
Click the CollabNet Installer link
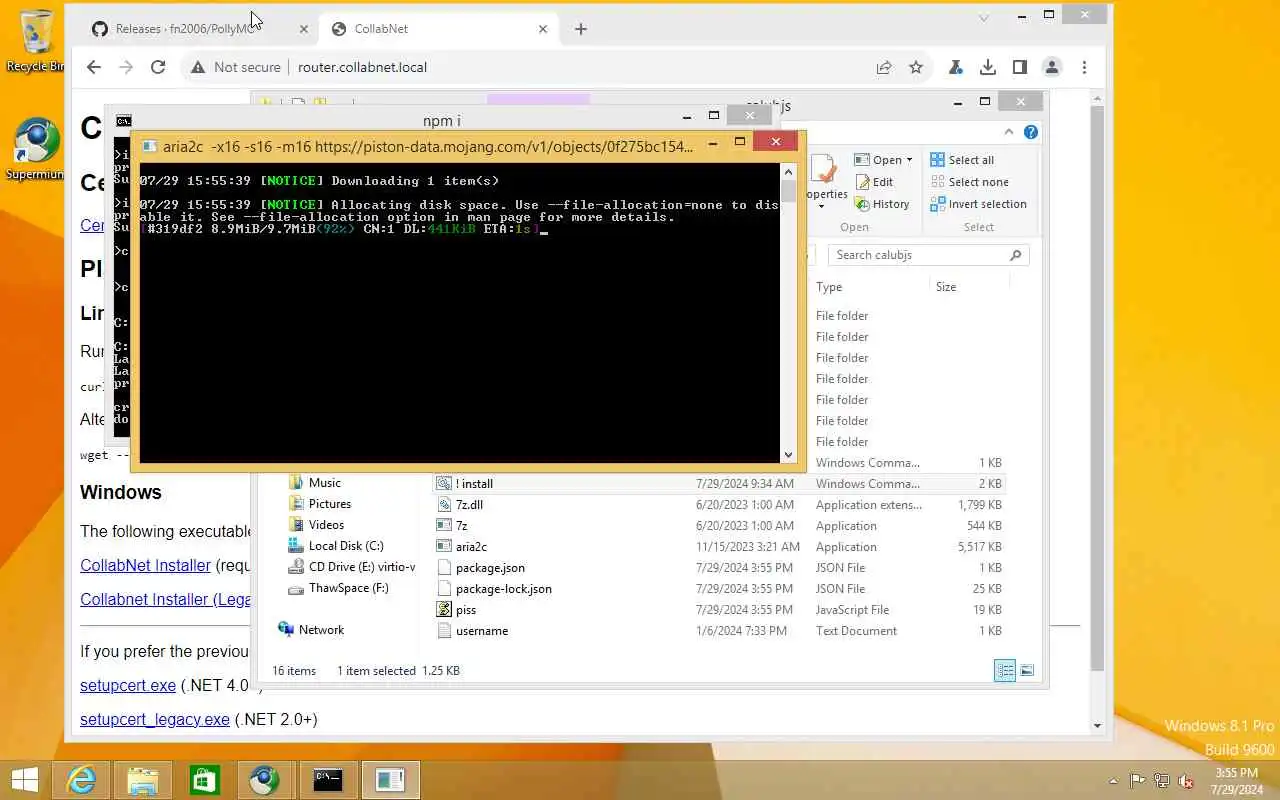tap(145, 565)
